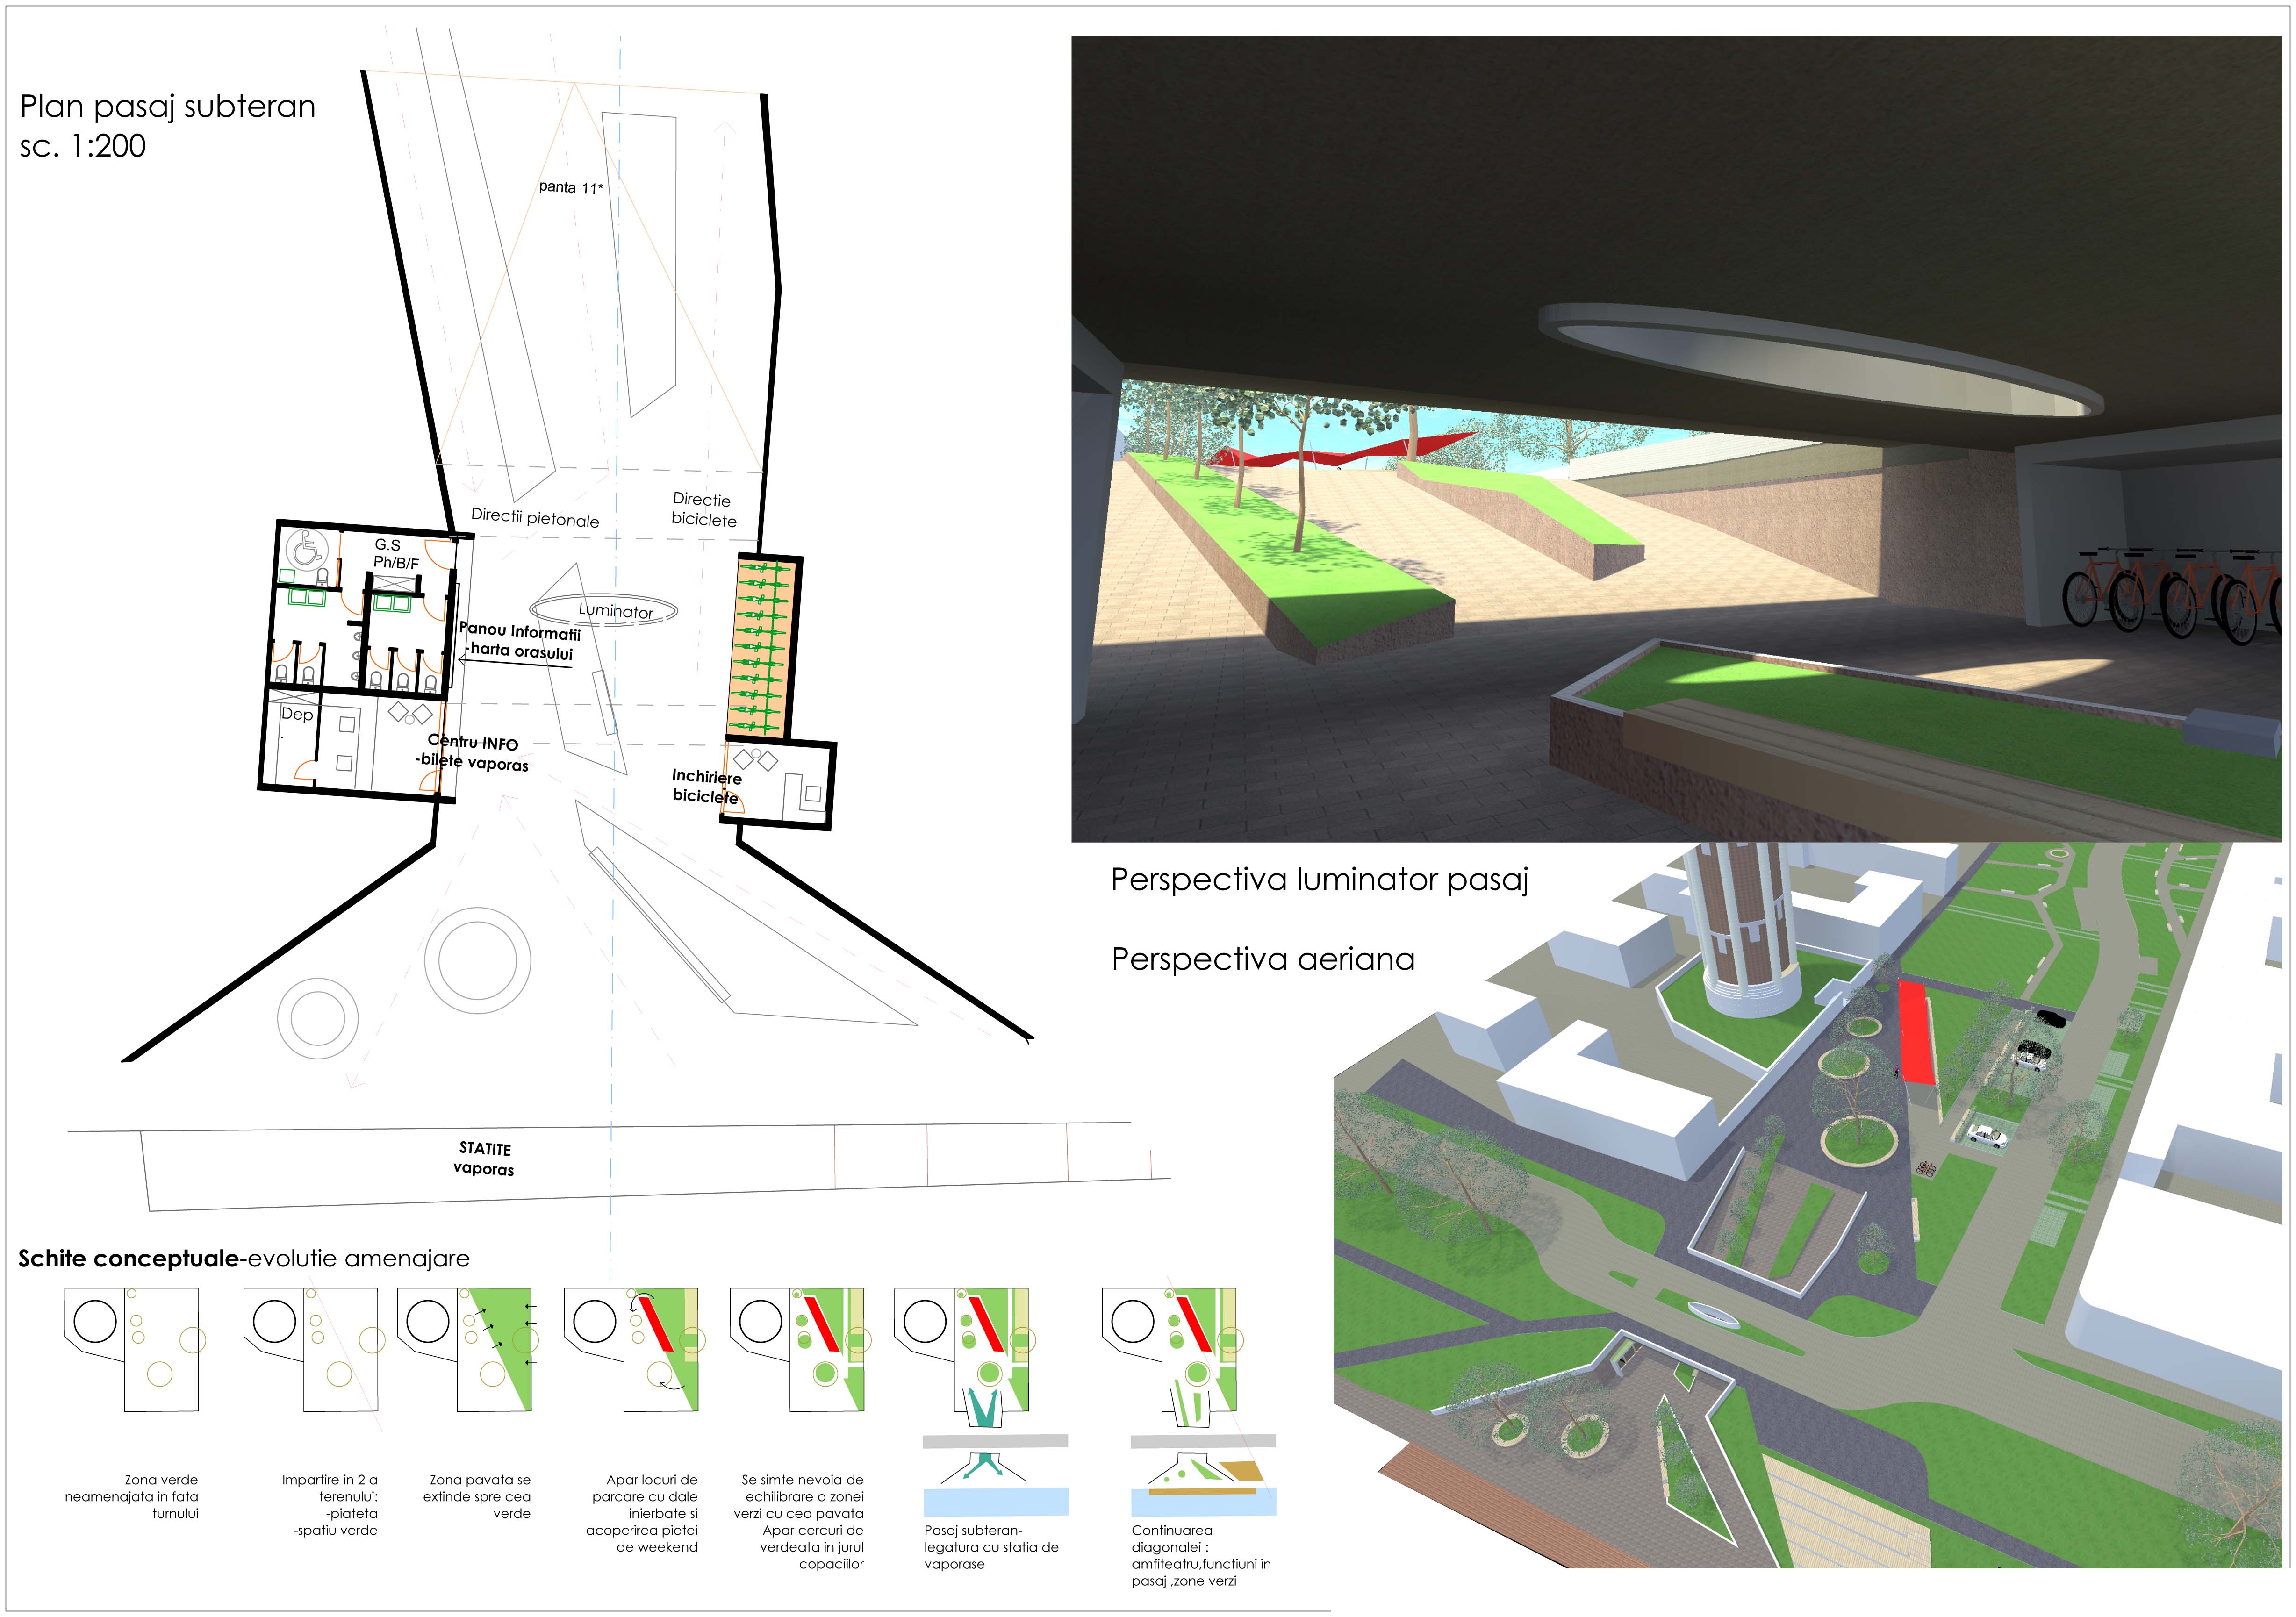
Task: Click the 'Schite conceptuale' heading
Action: click(x=128, y=1259)
